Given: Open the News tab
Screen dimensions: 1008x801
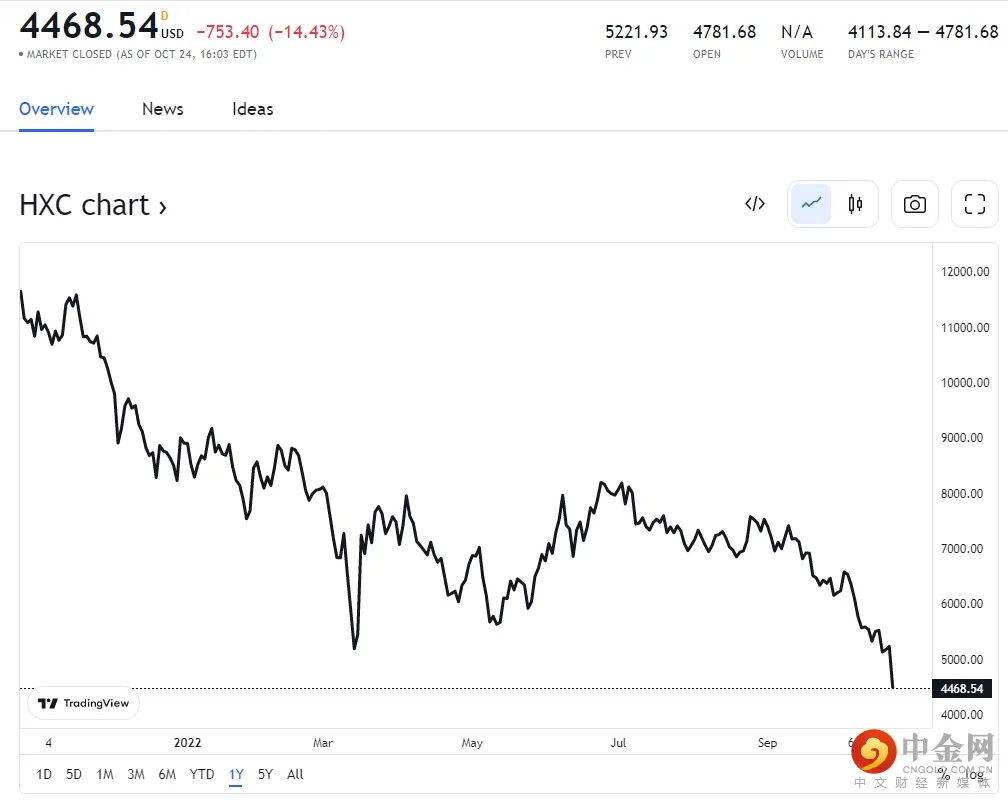Looking at the screenshot, I should point(163,109).
